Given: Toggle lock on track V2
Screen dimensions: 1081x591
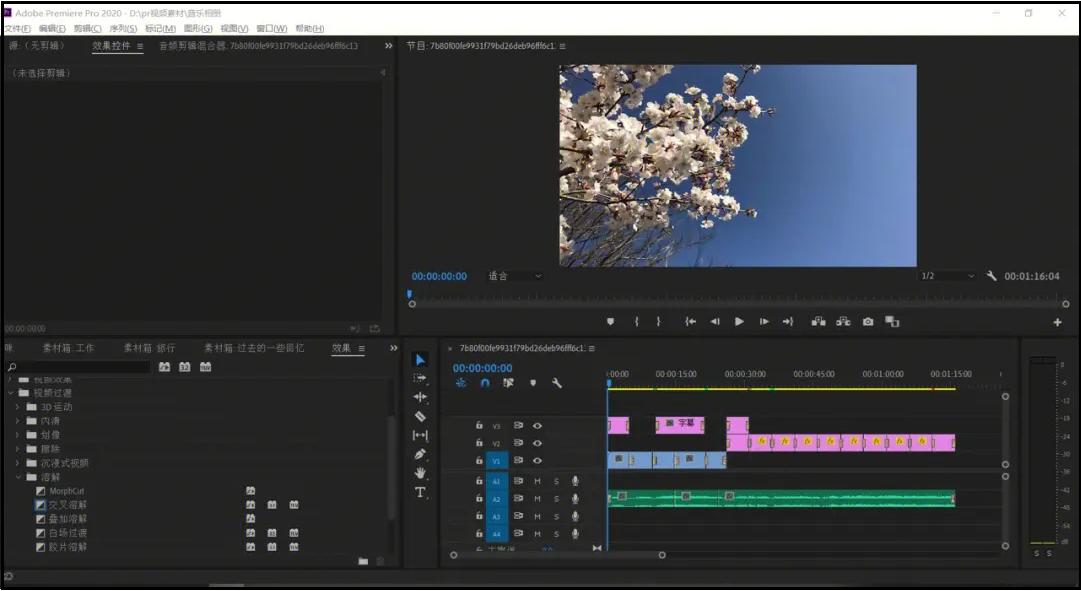Looking at the screenshot, I should point(479,442).
